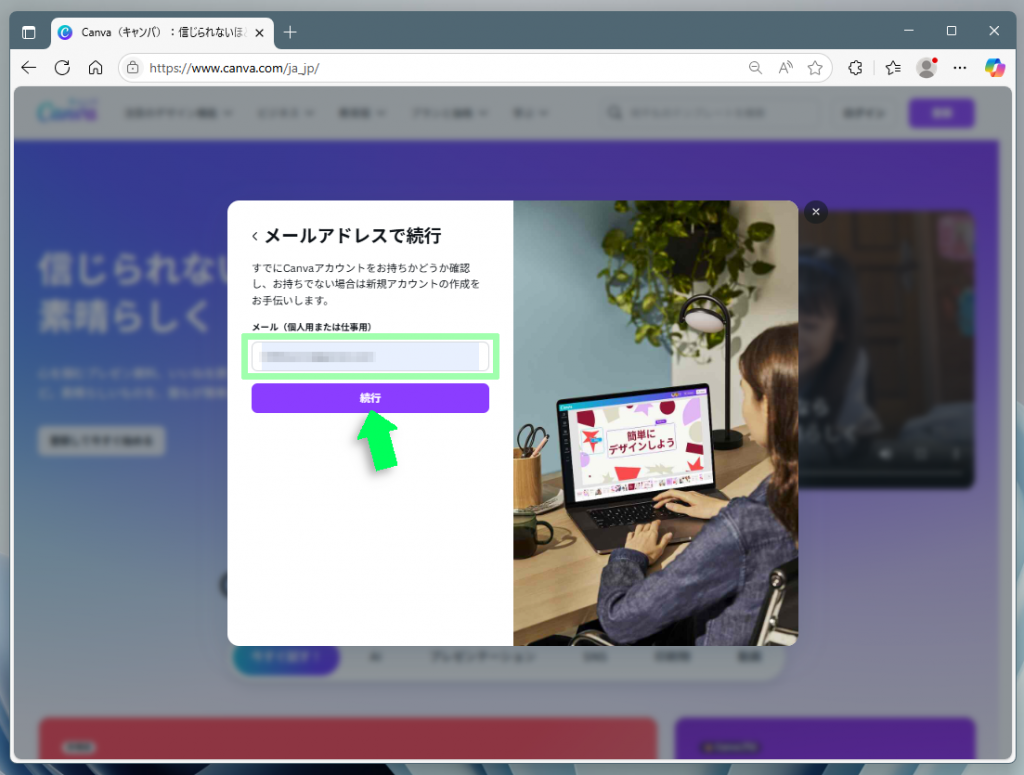The width and height of the screenshot is (1024, 775).
Task: Click the Canva logo in the header
Action: click(x=65, y=112)
